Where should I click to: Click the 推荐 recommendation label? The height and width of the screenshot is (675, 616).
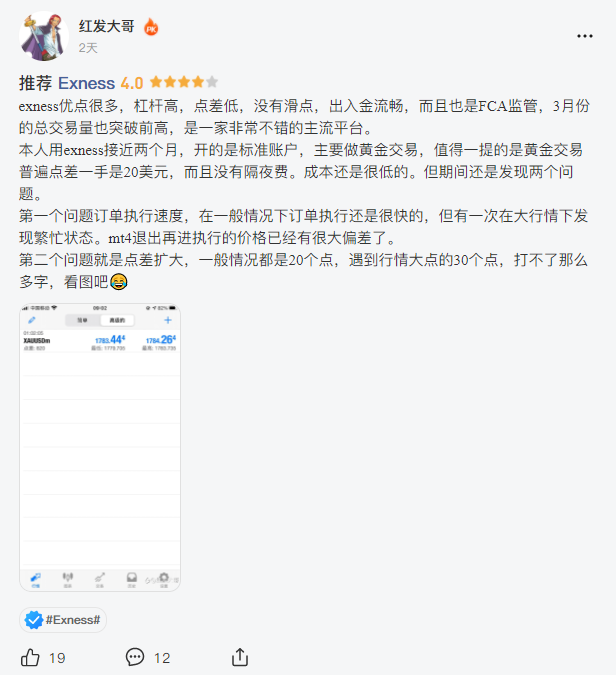click(35, 83)
